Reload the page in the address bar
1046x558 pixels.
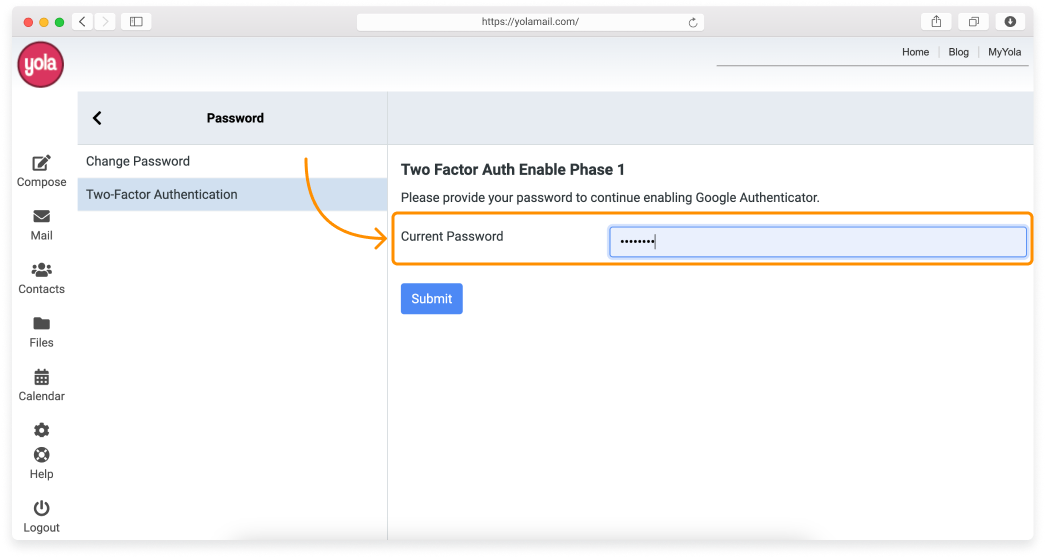point(692,22)
